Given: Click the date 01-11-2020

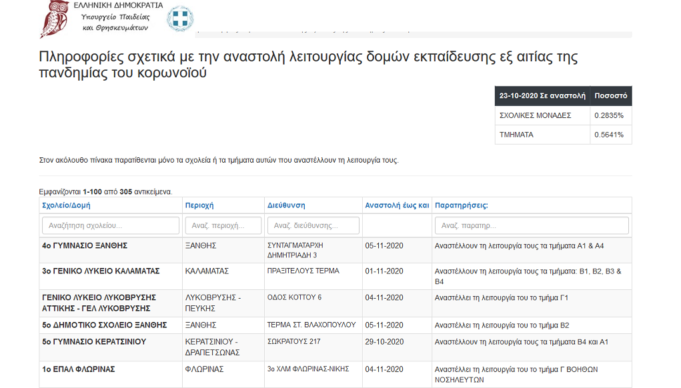Looking at the screenshot, I should 384,271.
